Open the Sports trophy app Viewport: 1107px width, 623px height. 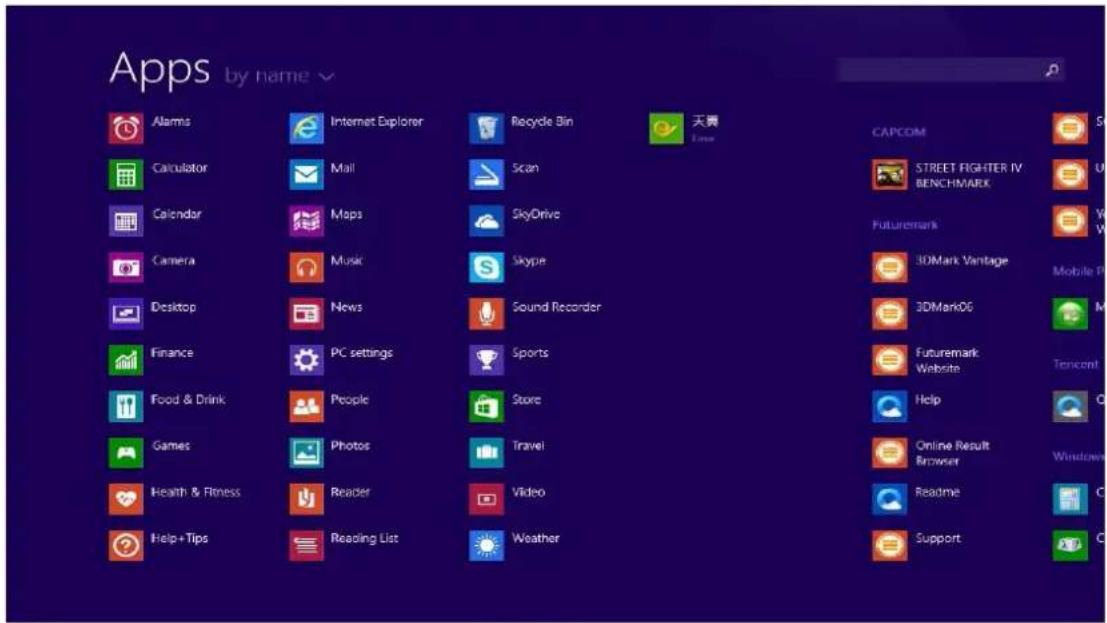point(486,360)
